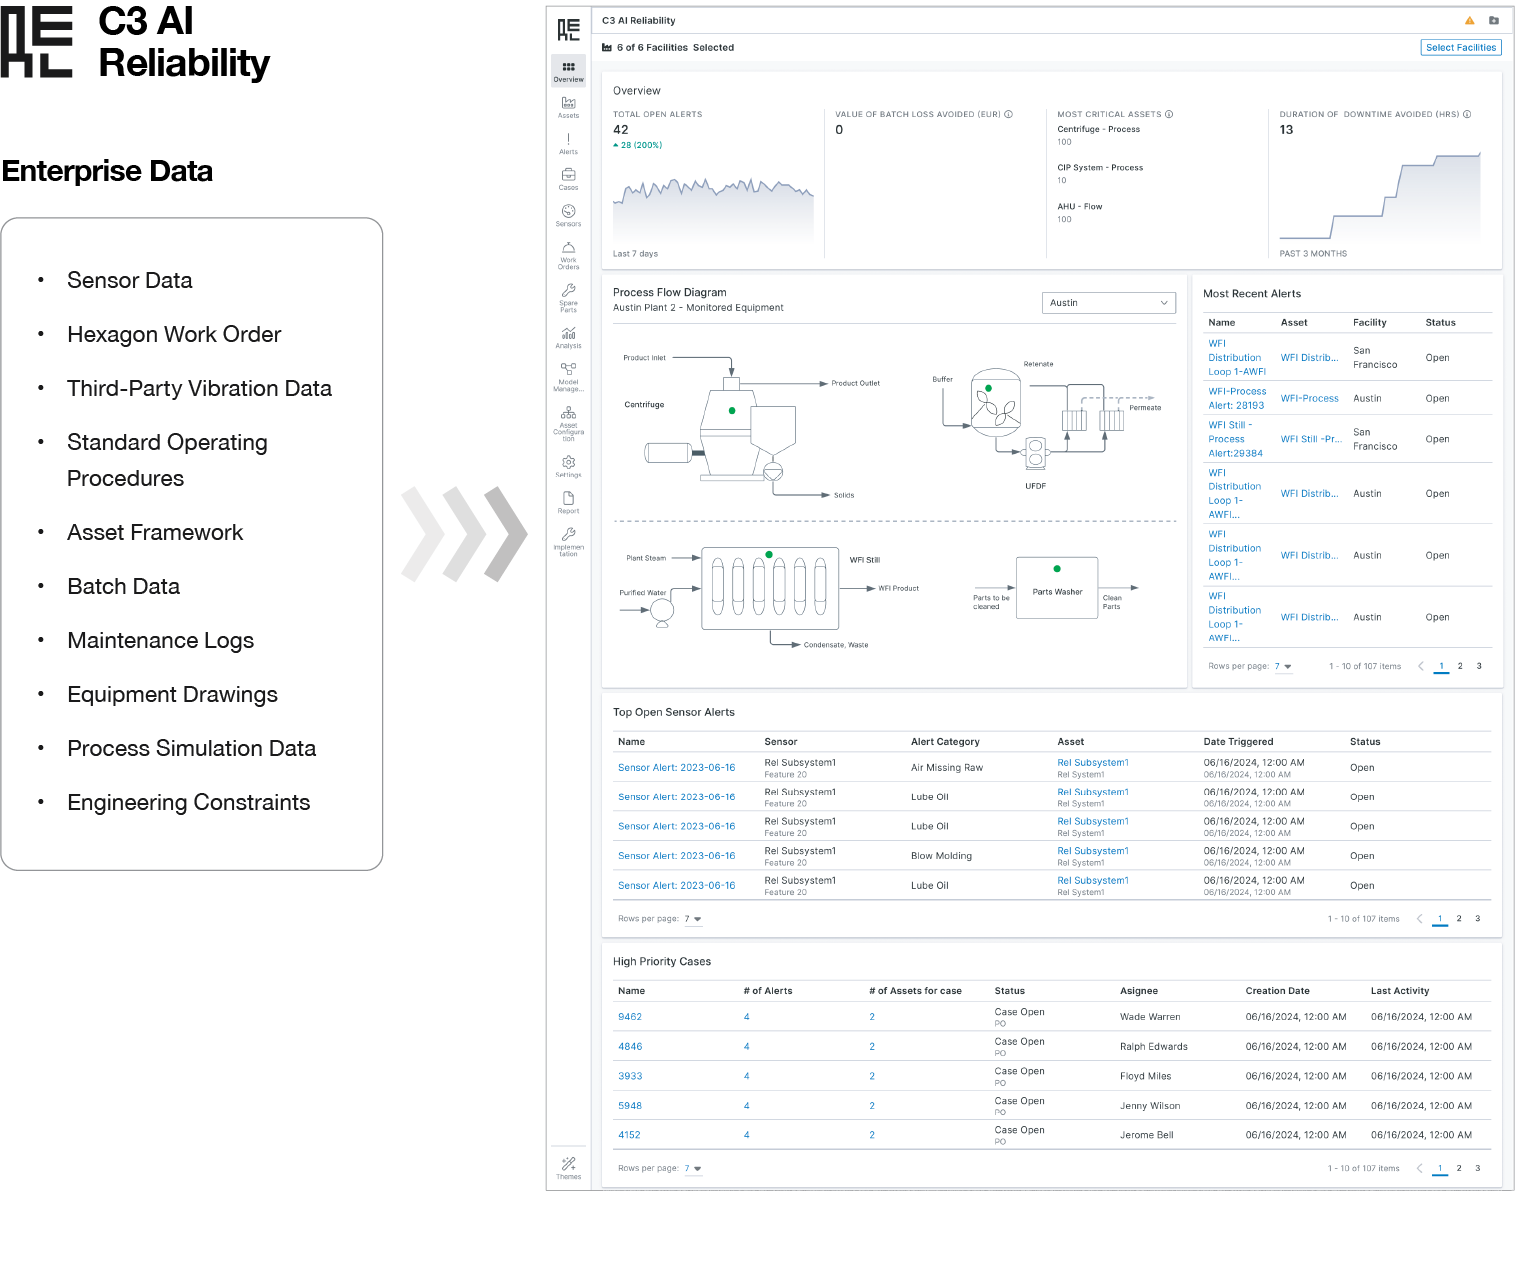This screenshot has width=1515, height=1273.
Task: Open case 4152 link
Action: [x=629, y=1135]
